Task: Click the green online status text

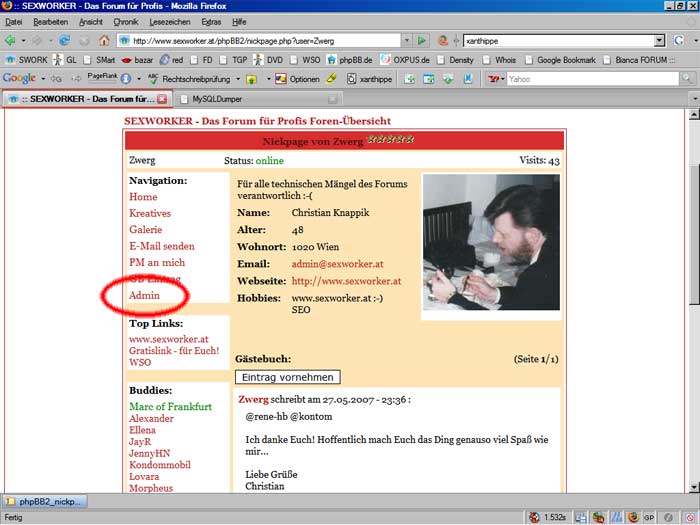Action: click(x=270, y=161)
